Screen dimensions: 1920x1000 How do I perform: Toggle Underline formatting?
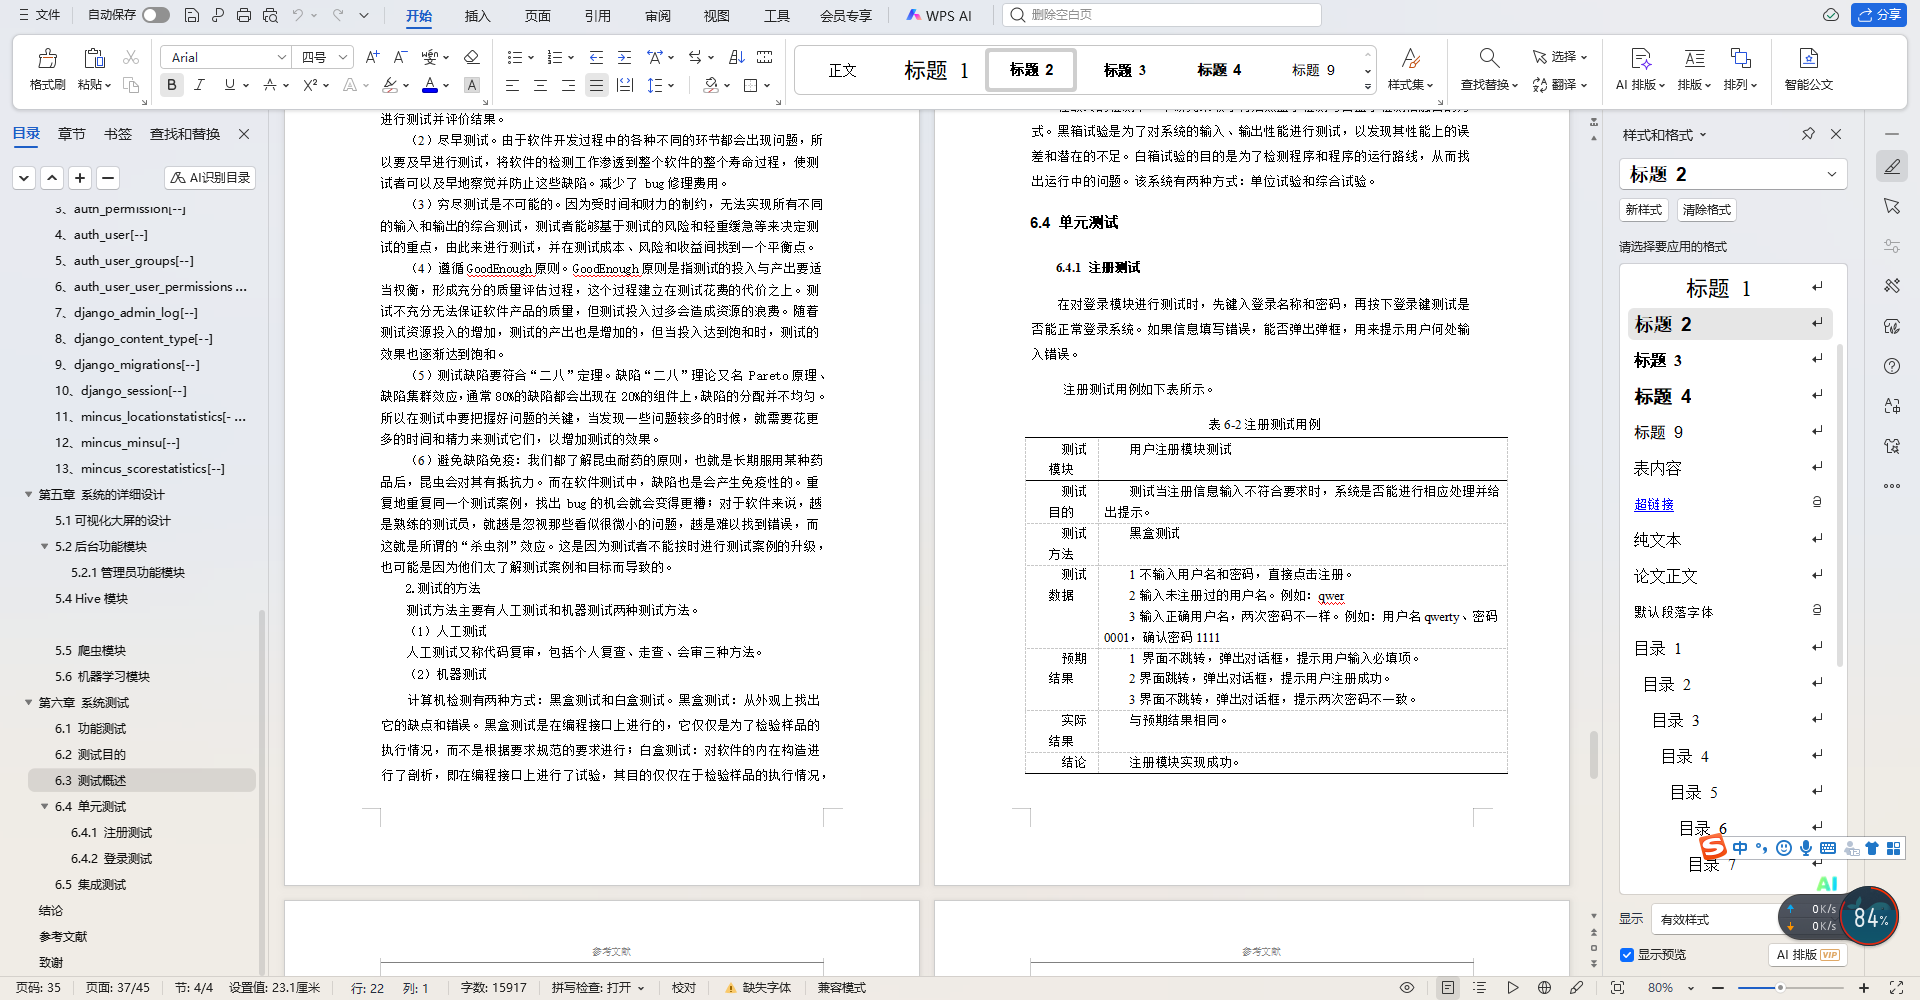click(x=230, y=85)
